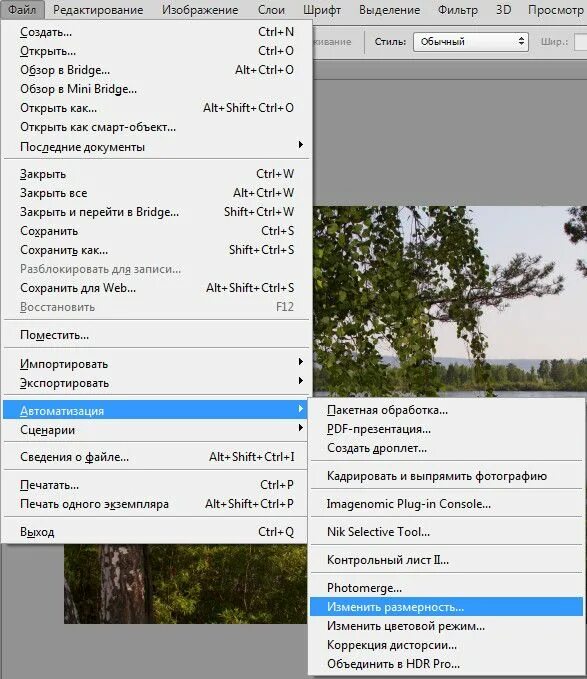Open the Шрифт menu

click(322, 10)
